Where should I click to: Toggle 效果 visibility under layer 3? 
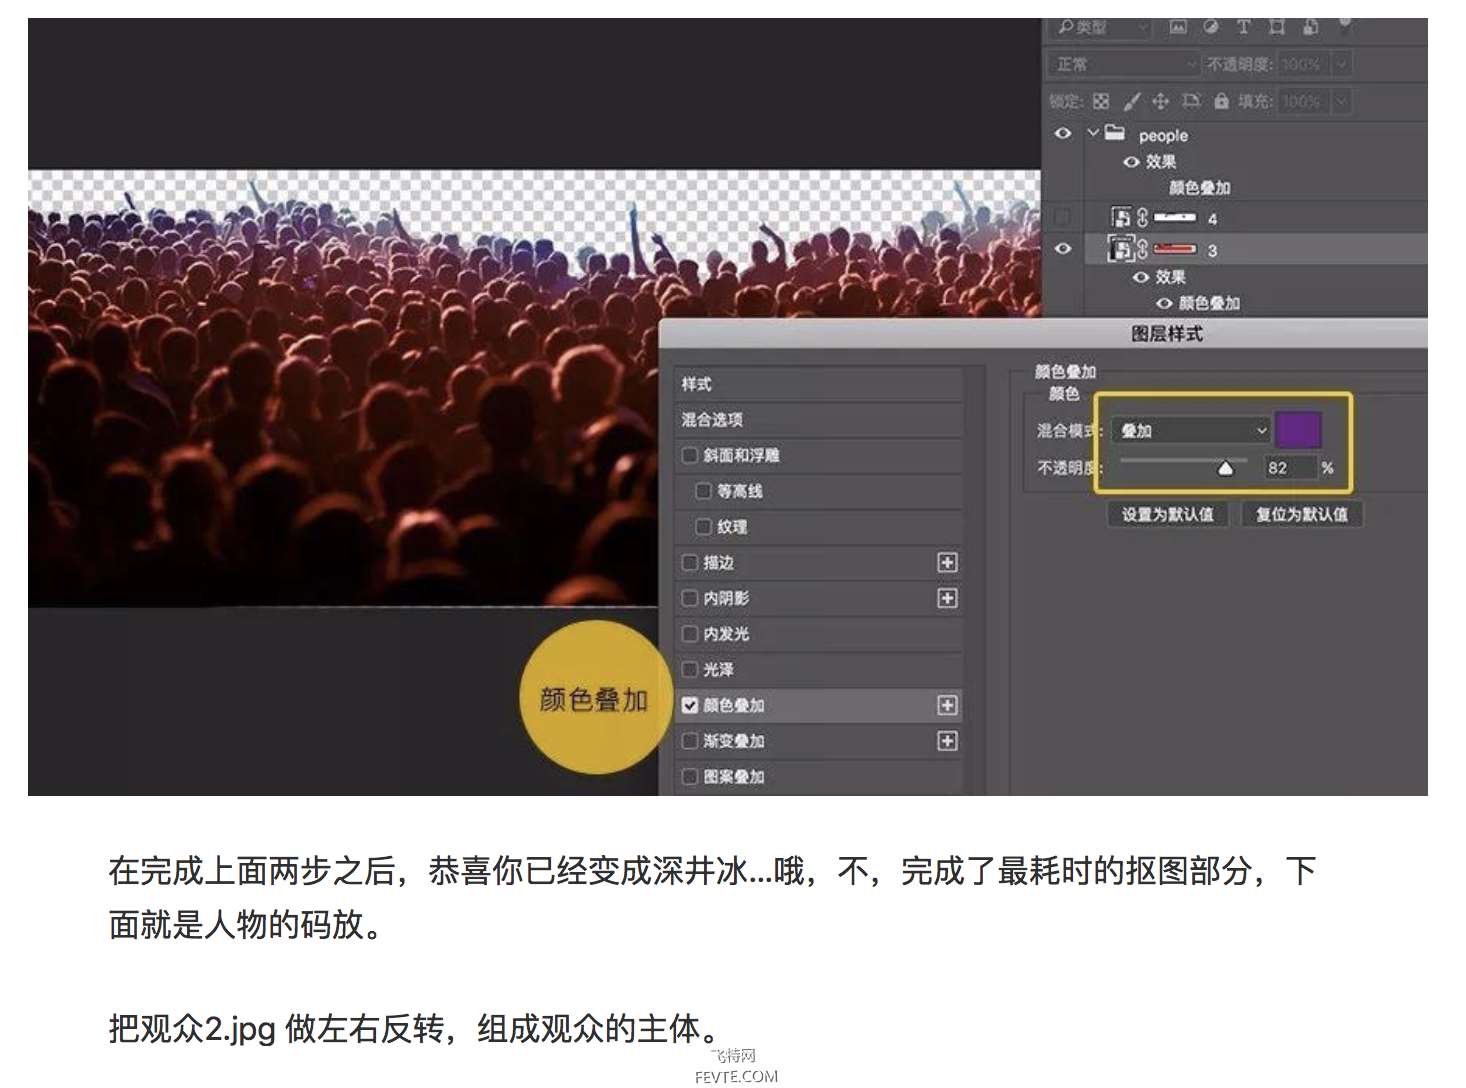point(1141,277)
